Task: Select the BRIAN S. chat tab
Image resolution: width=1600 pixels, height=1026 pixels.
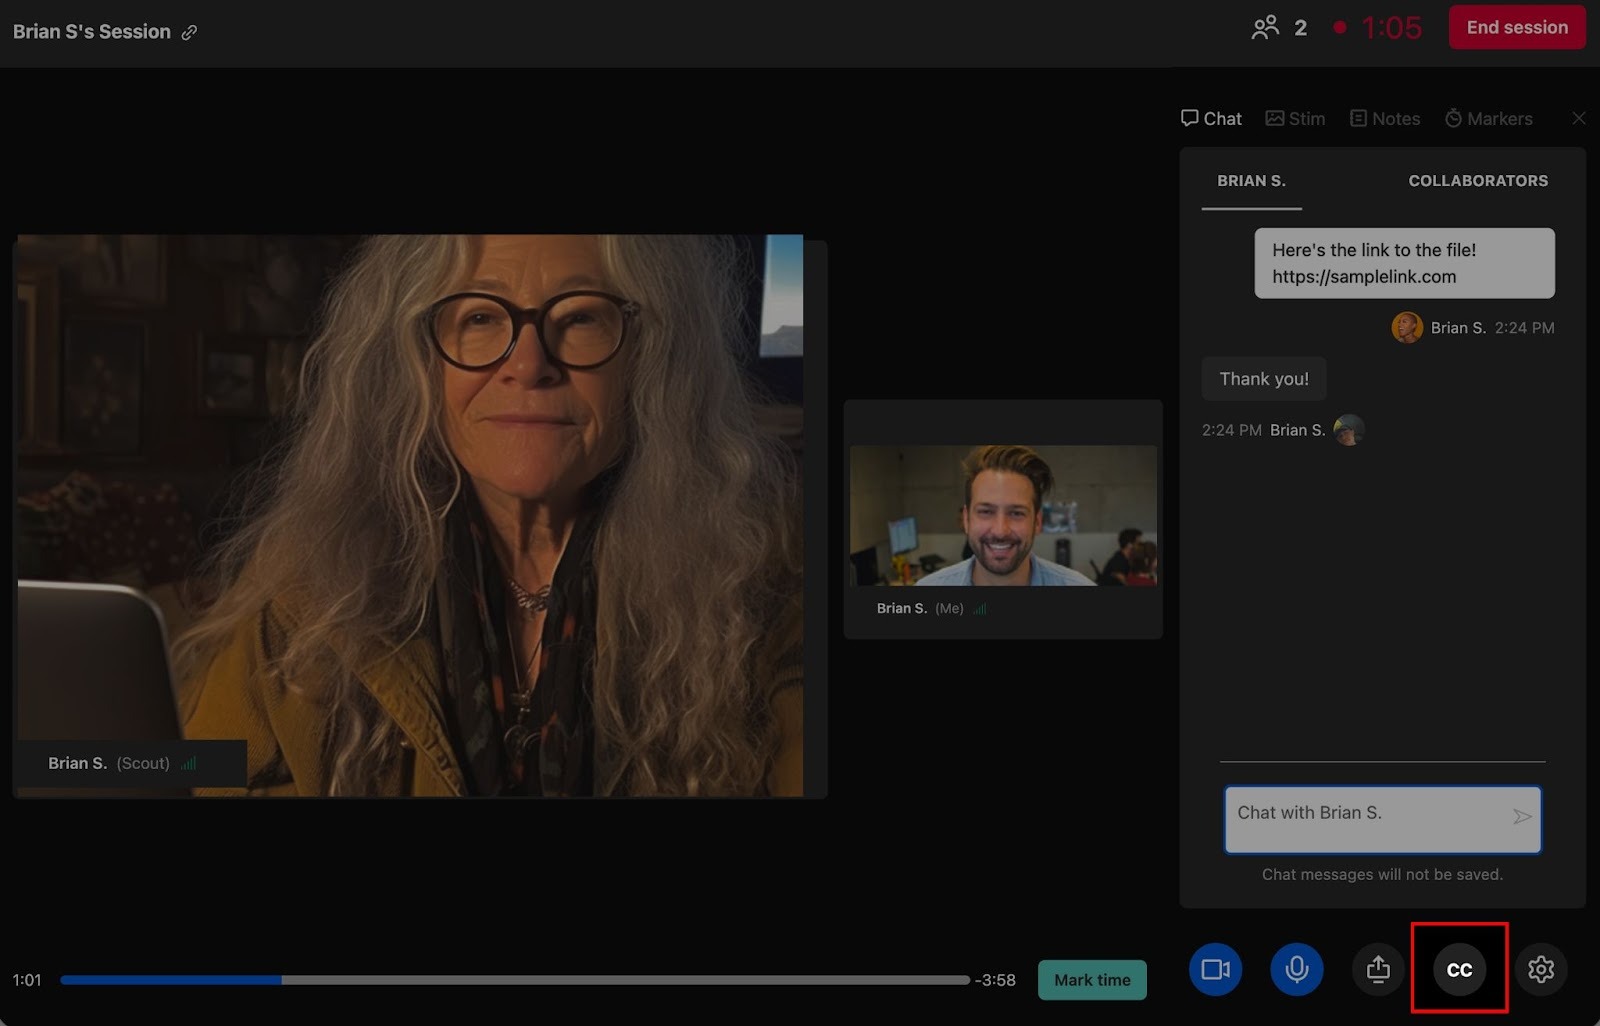Action: [1251, 181]
